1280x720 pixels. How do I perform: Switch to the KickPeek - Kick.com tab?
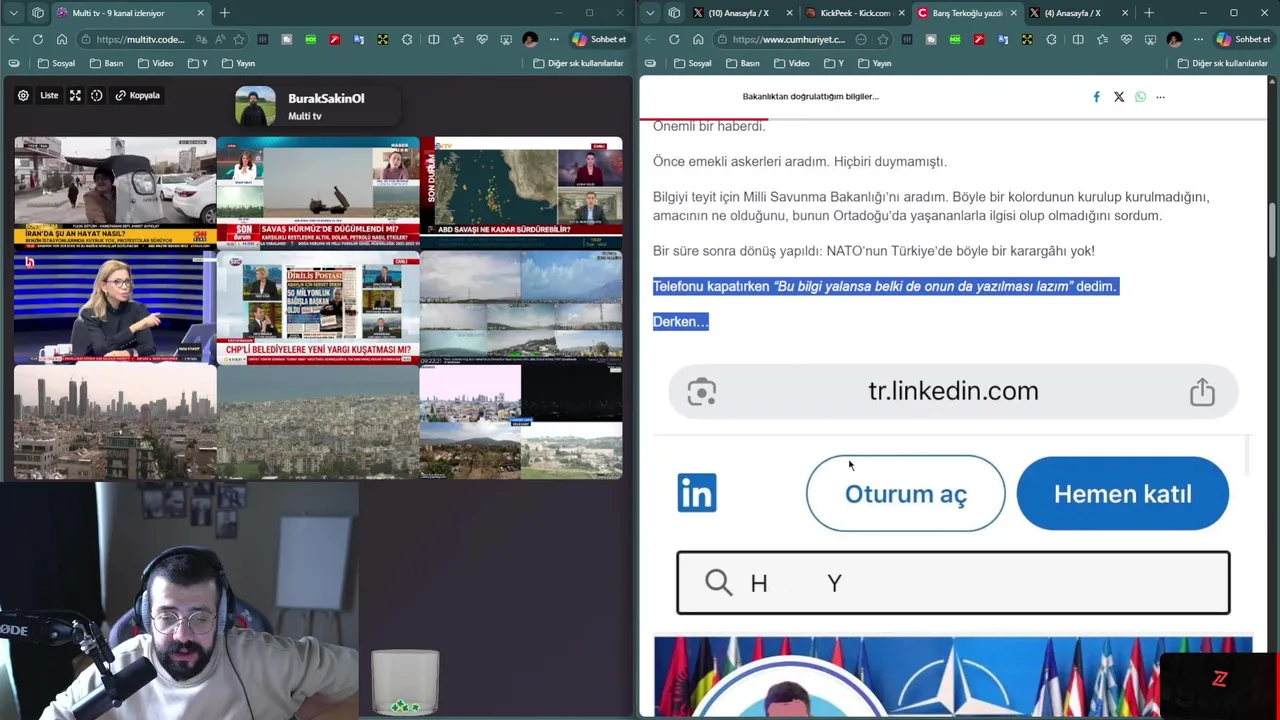[x=853, y=13]
